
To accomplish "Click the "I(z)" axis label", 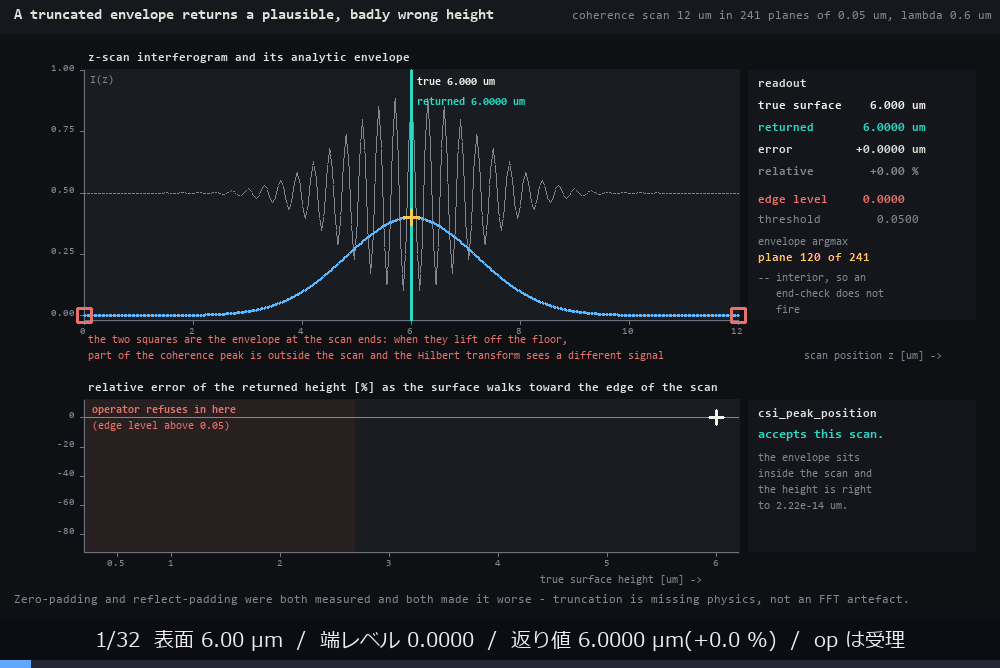I will click(101, 79).
